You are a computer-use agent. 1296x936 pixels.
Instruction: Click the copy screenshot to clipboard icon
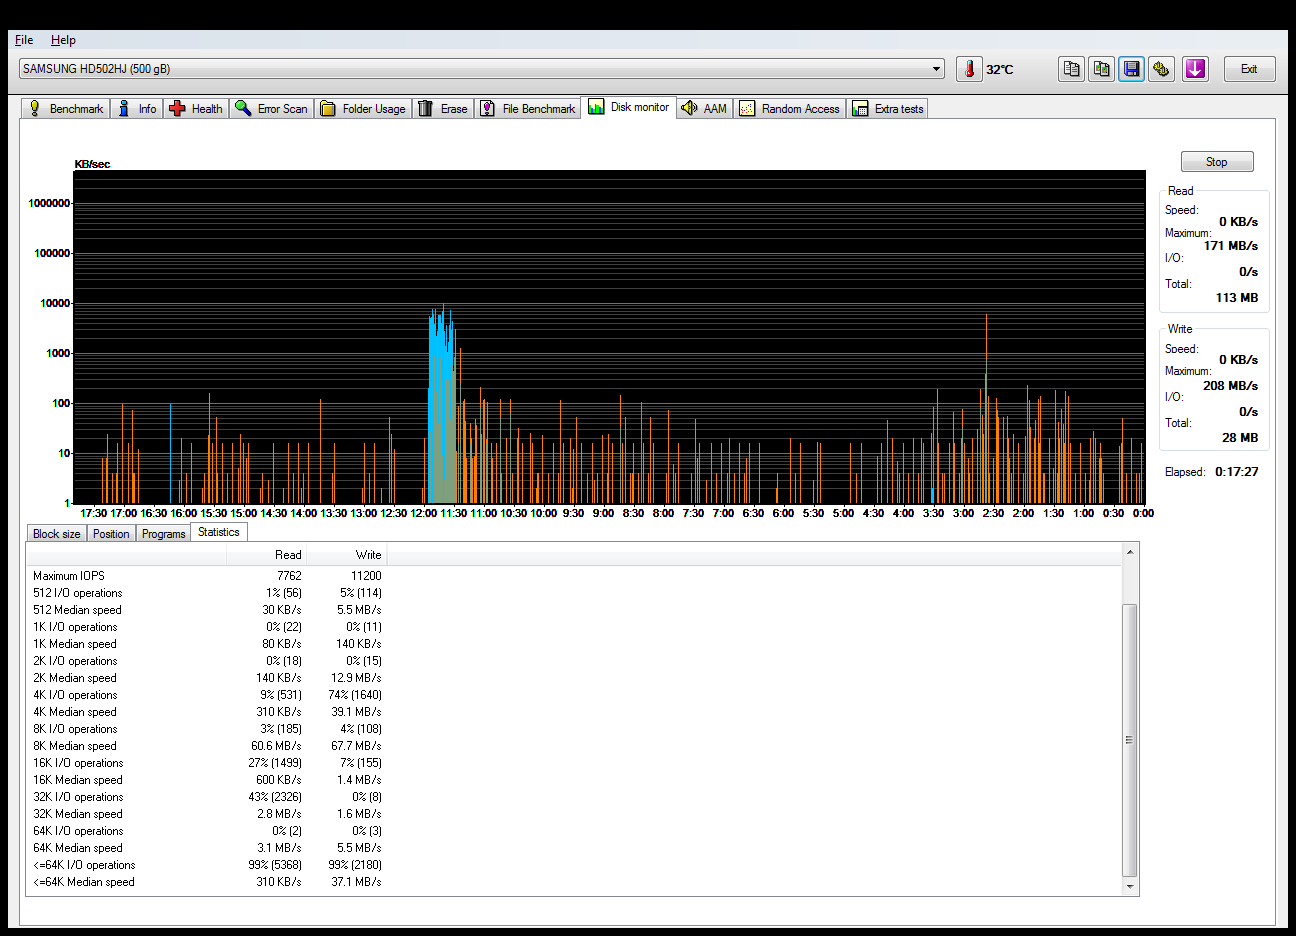click(x=1101, y=69)
